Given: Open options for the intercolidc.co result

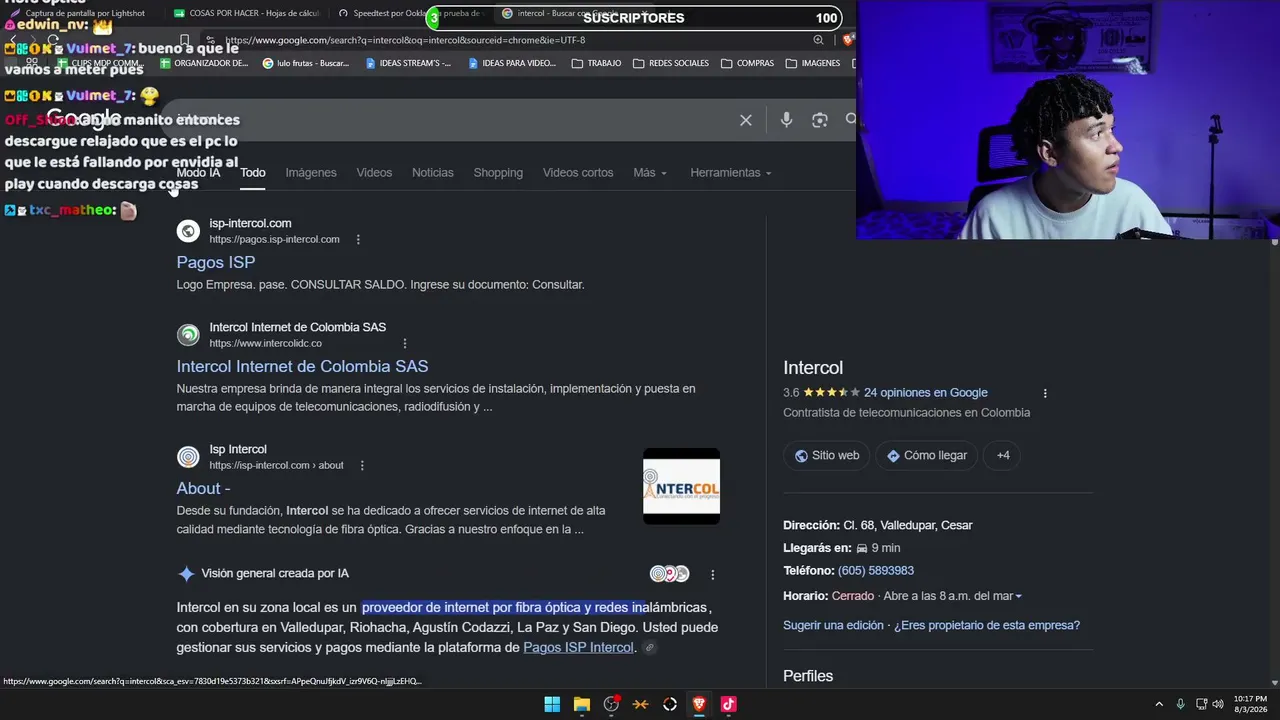Looking at the screenshot, I should (x=405, y=344).
